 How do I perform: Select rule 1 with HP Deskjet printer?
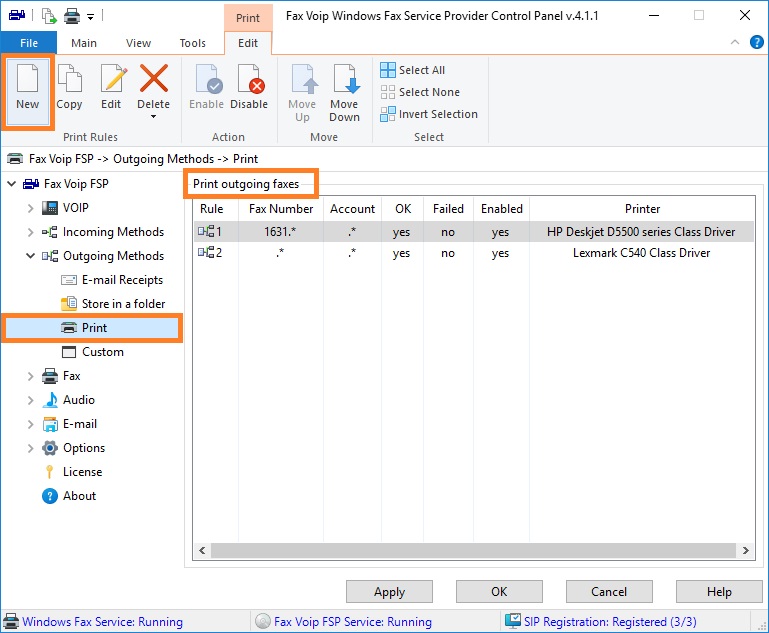[x=474, y=231]
